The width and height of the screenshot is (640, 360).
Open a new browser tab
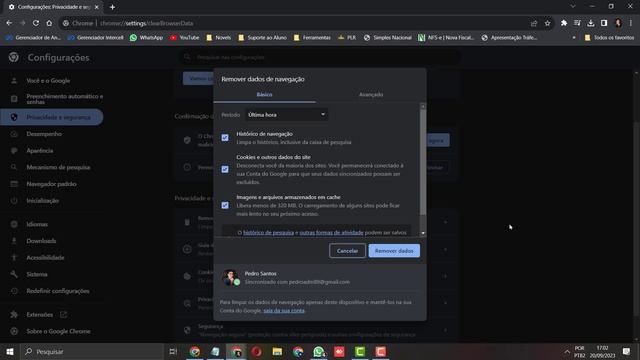(x=112, y=7)
